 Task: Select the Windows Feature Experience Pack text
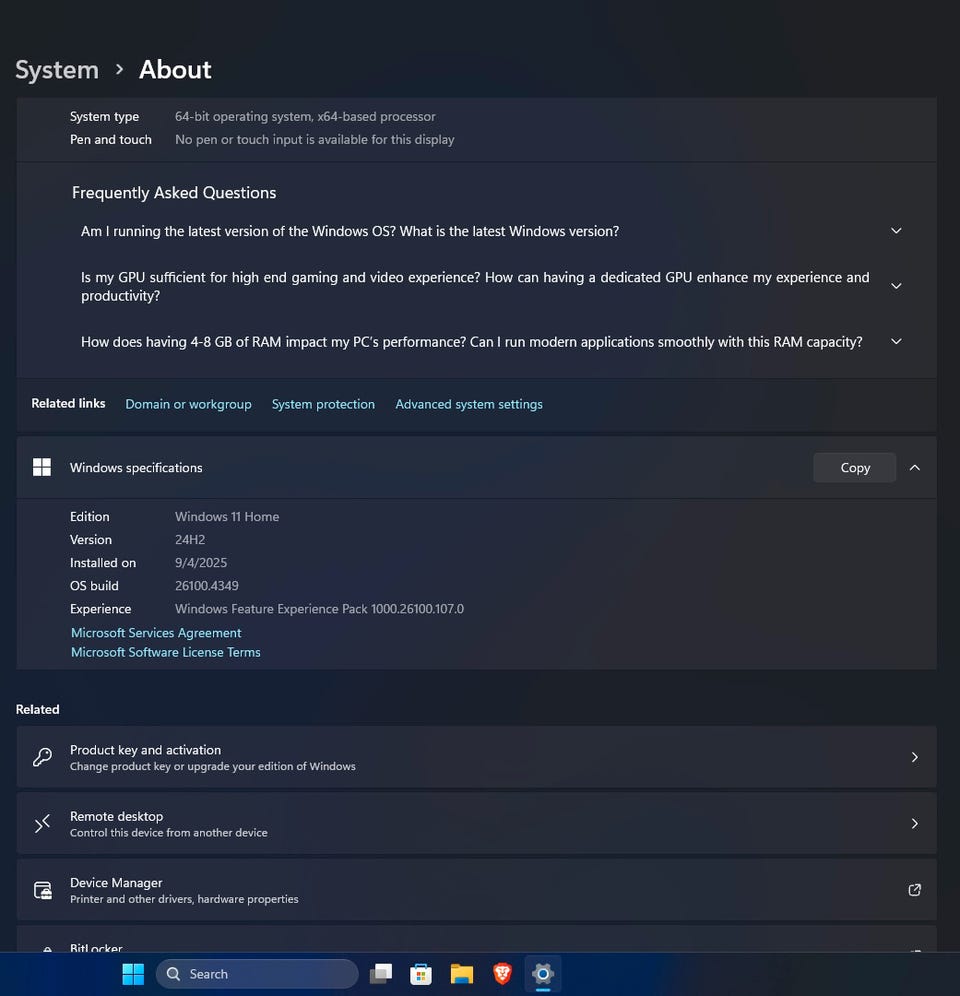[319, 609]
